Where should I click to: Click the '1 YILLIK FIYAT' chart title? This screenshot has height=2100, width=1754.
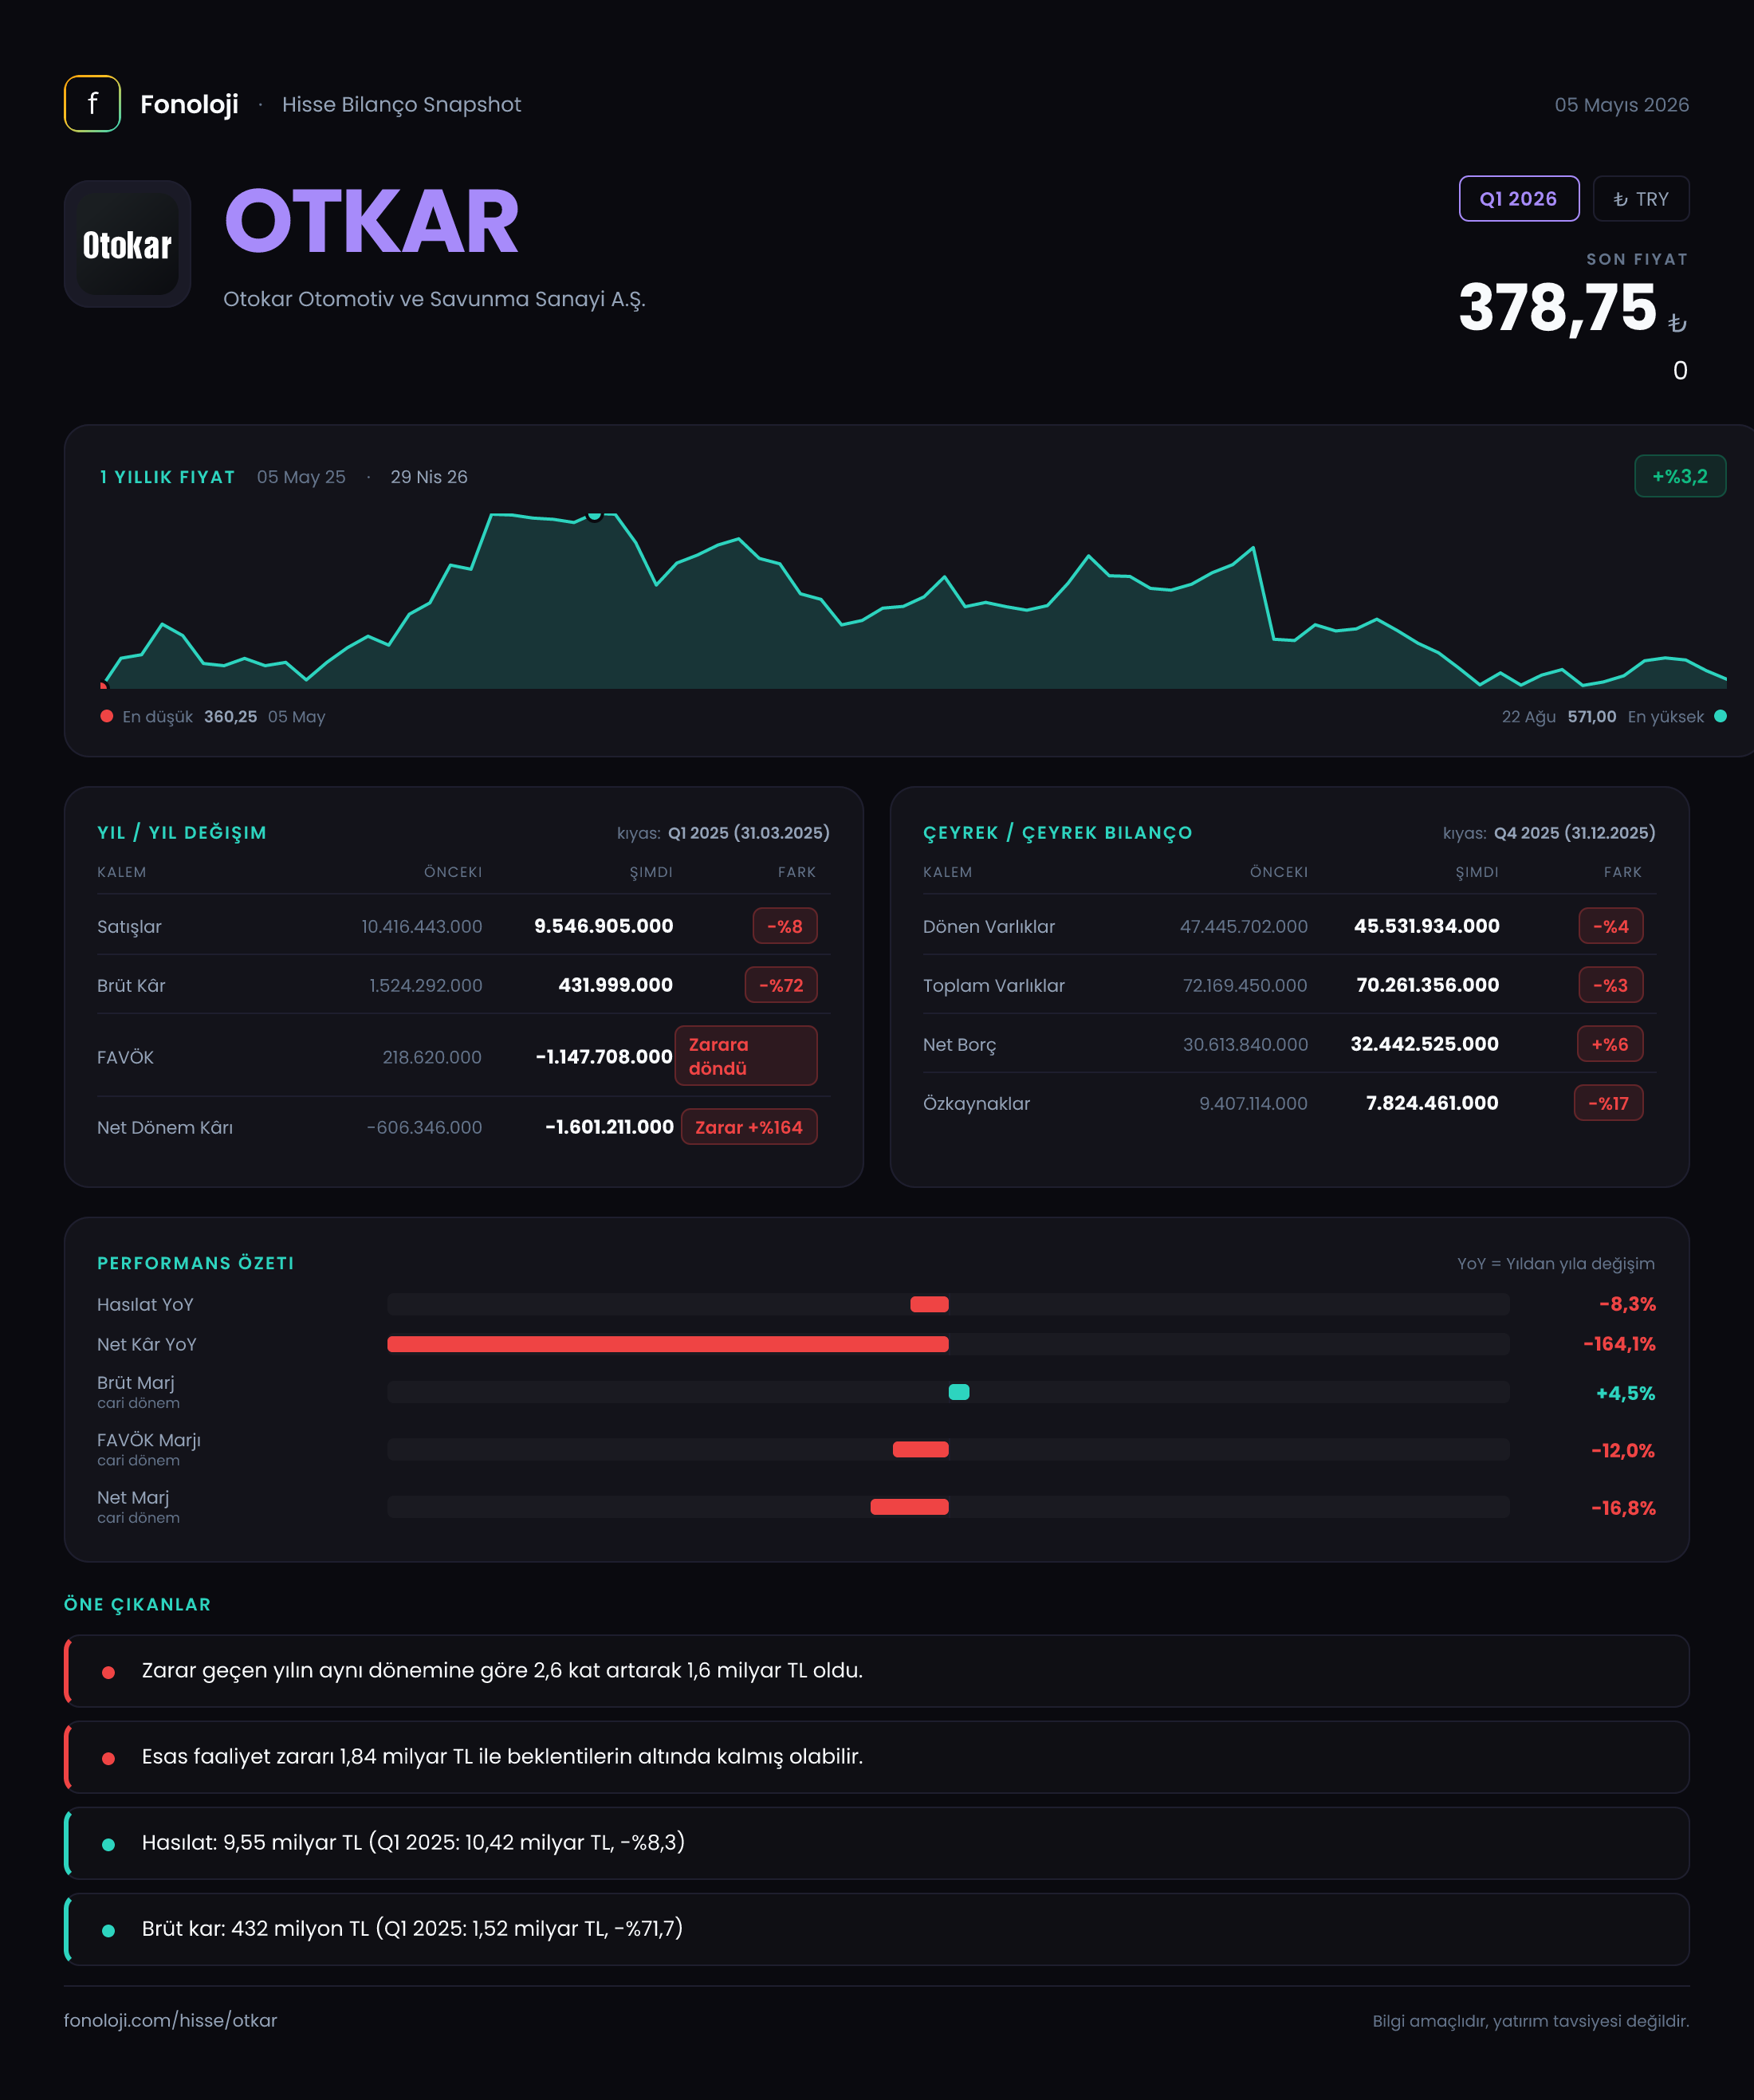tap(168, 477)
